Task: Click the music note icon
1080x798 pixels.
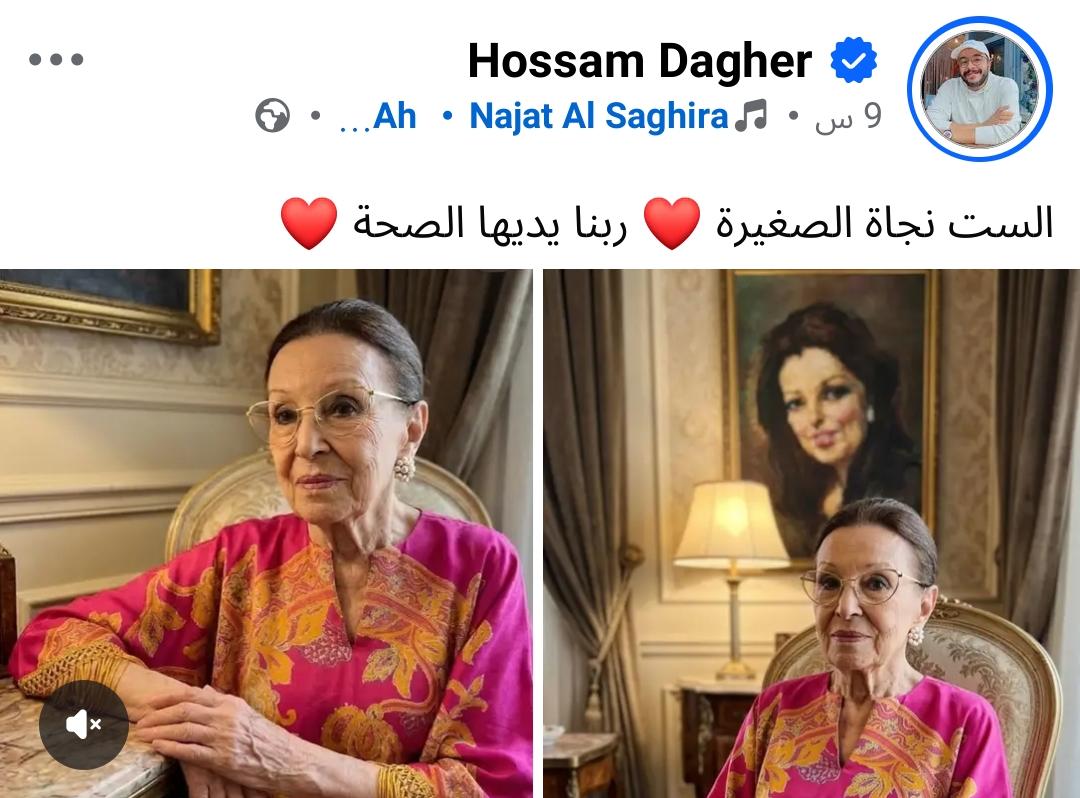Action: pyautogui.click(x=751, y=115)
